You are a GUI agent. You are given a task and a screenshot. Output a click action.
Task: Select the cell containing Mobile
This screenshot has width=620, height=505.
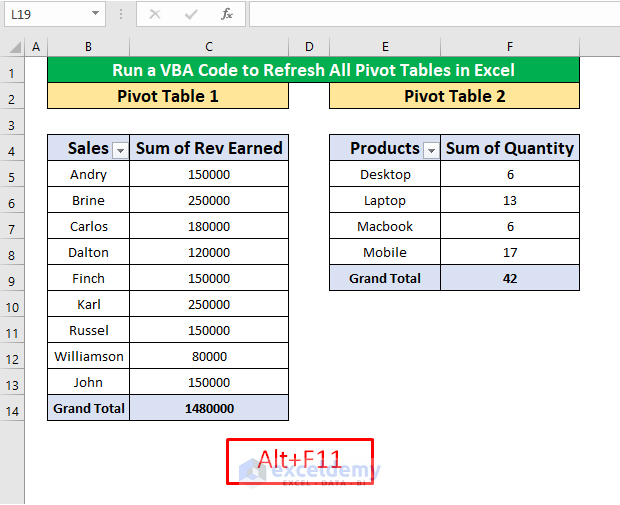(385, 252)
